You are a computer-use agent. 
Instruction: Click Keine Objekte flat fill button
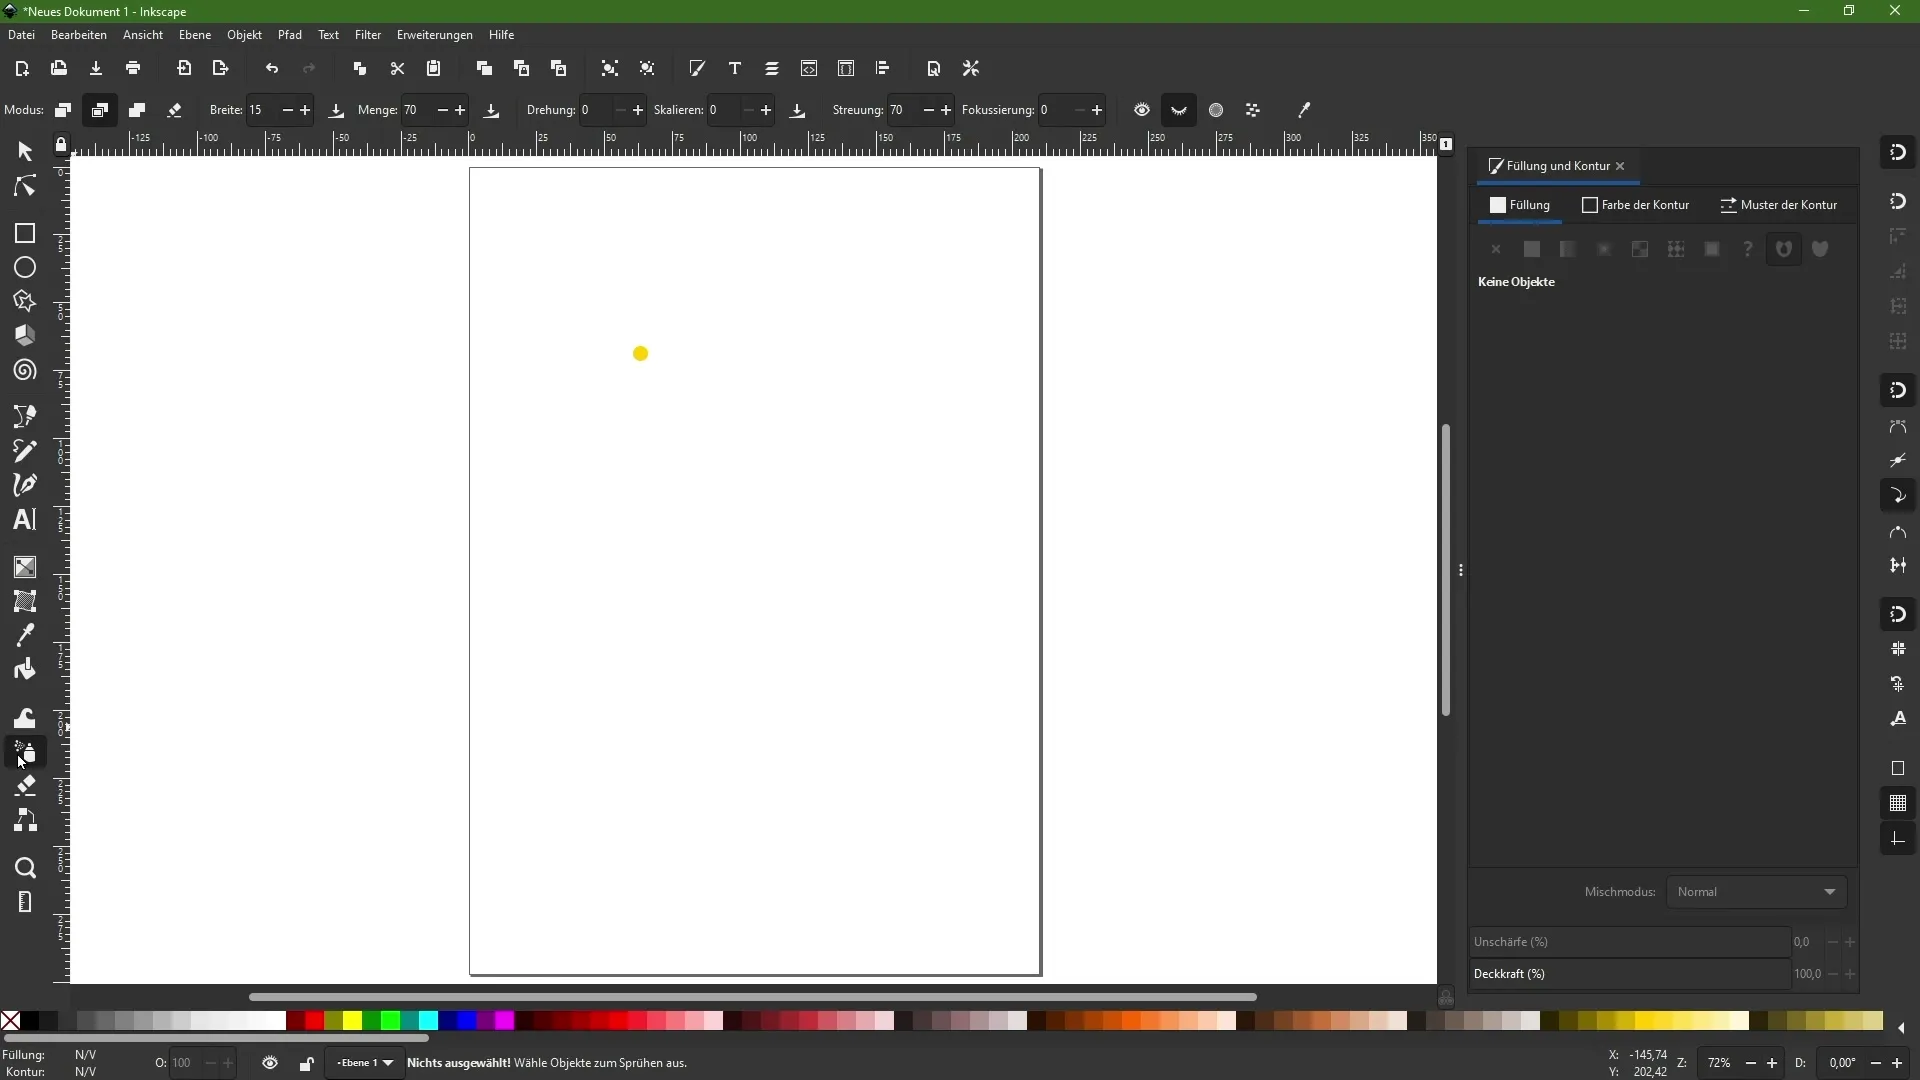(1530, 249)
